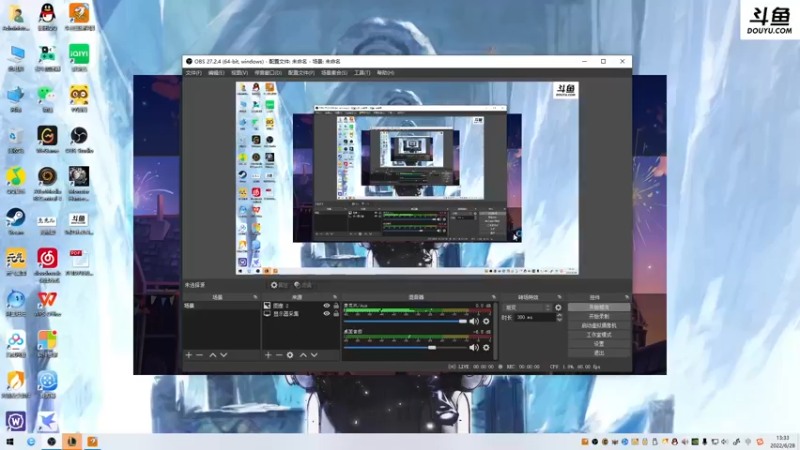Open This PC desktop icon

click(16, 57)
